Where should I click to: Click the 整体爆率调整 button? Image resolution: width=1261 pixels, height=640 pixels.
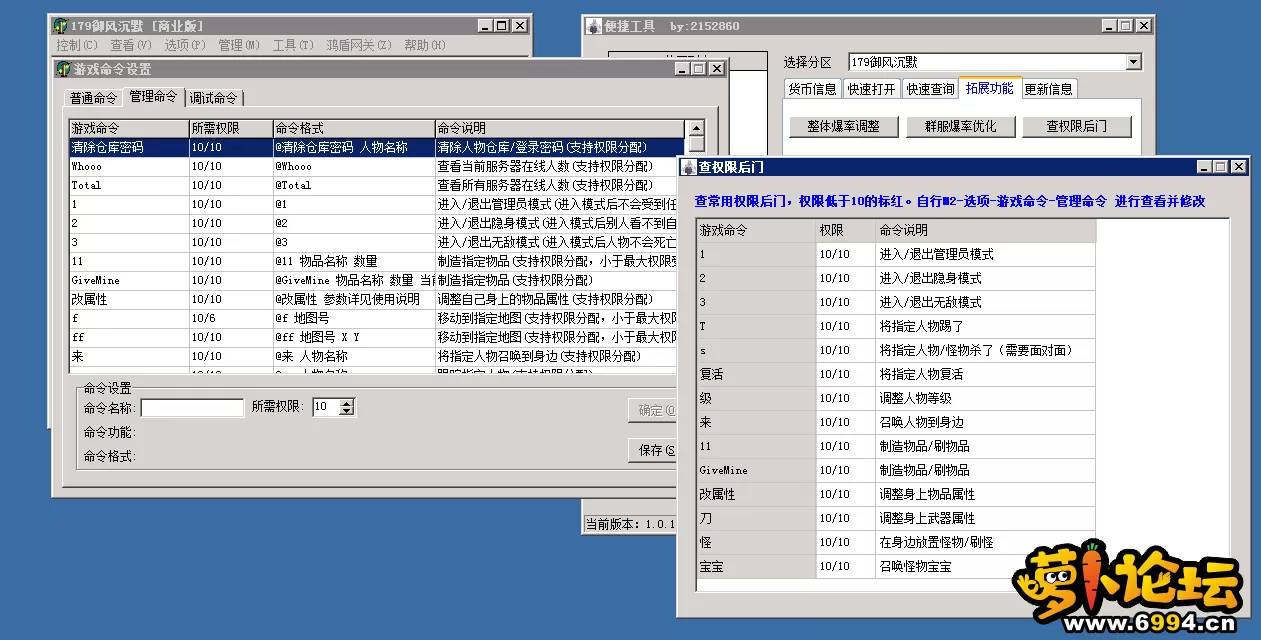click(843, 127)
